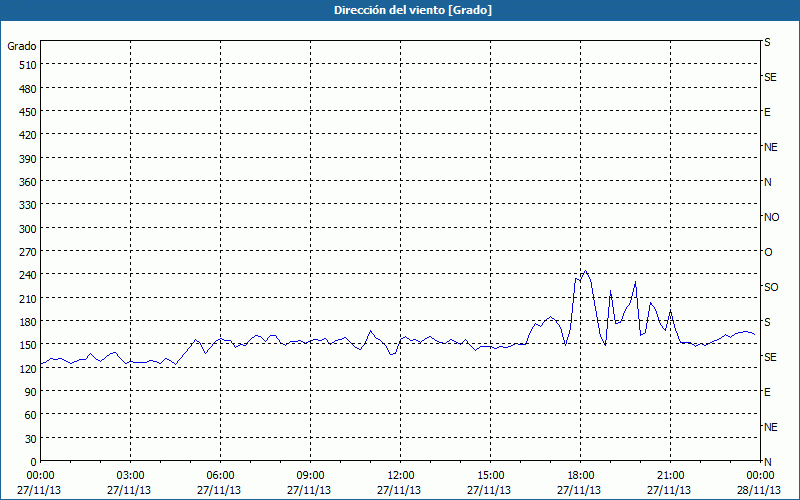Click the 27/11/13 date under 12:00
800x500 pixels.
pos(399,490)
